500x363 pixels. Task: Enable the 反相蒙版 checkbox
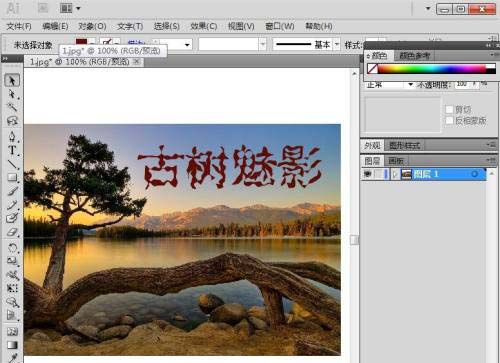tap(449, 120)
